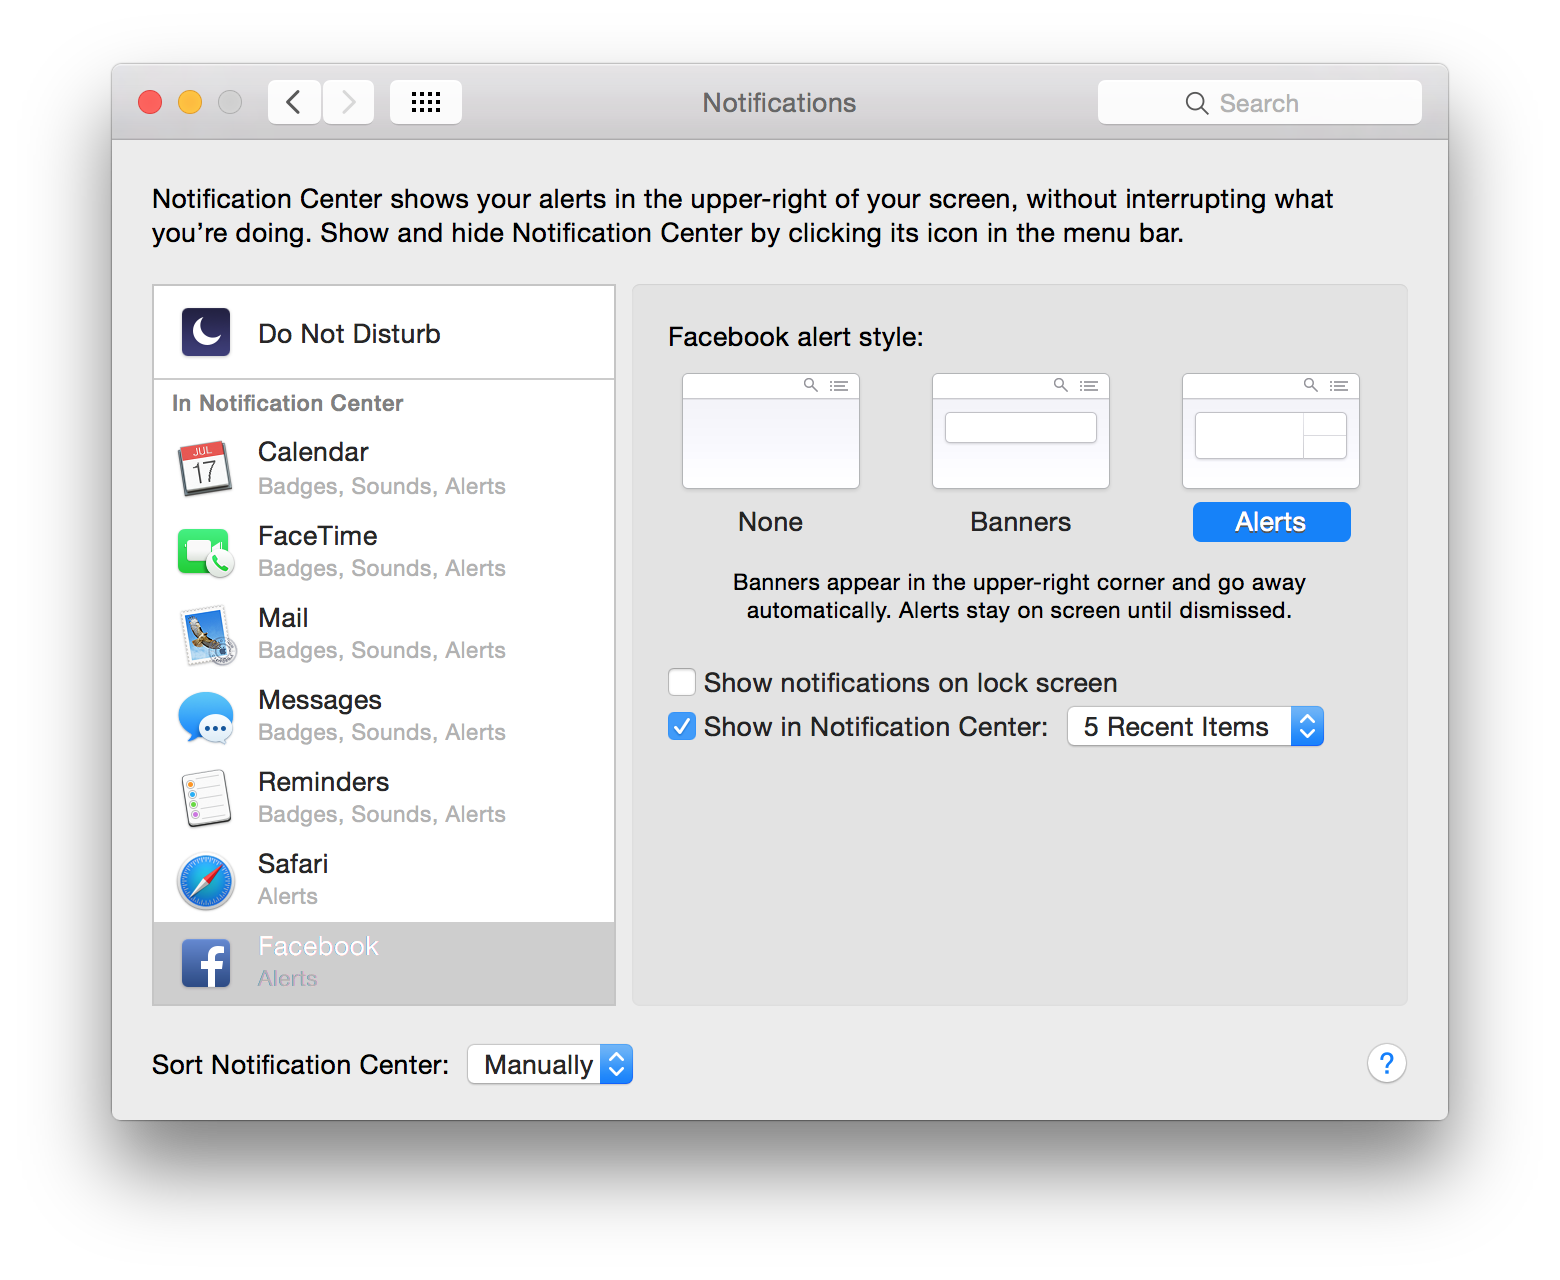The image size is (1560, 1280).
Task: Show all preferences via grid icon
Action: pyautogui.click(x=426, y=102)
